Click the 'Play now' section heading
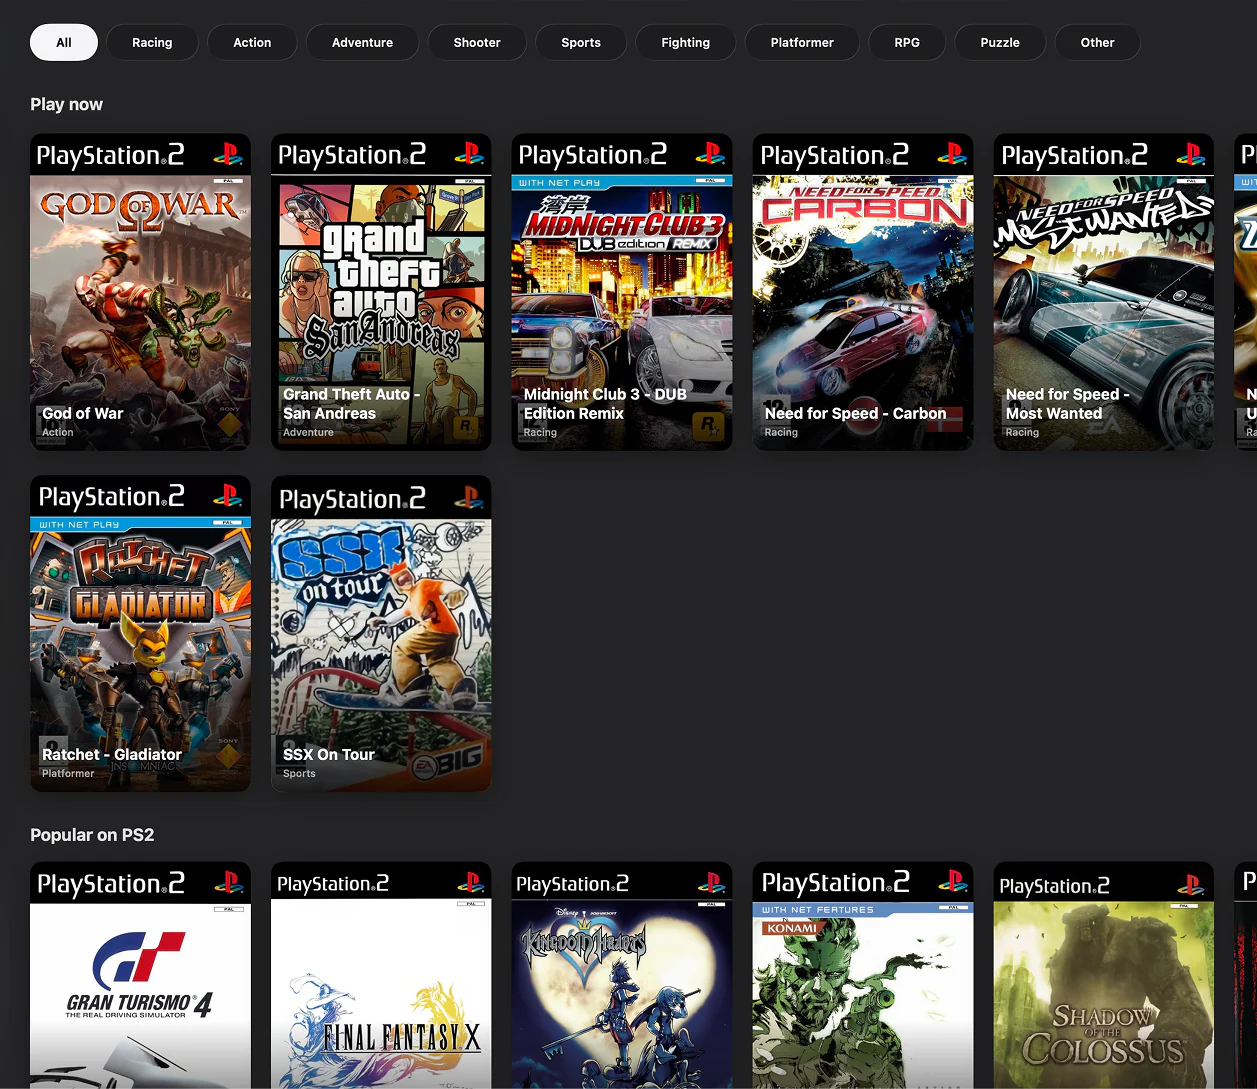Viewport: 1257px width, 1089px height. (x=66, y=104)
